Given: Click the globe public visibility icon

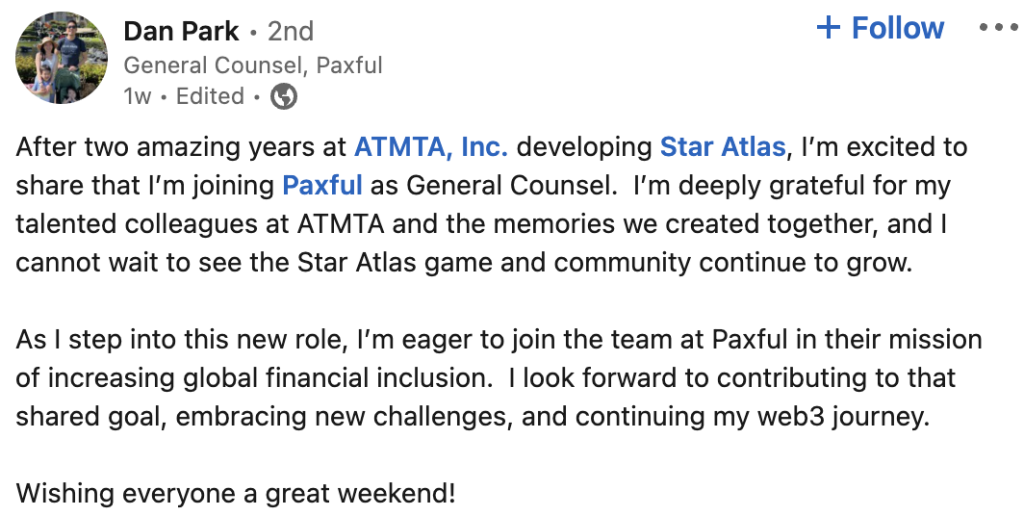Looking at the screenshot, I should coord(284,97).
